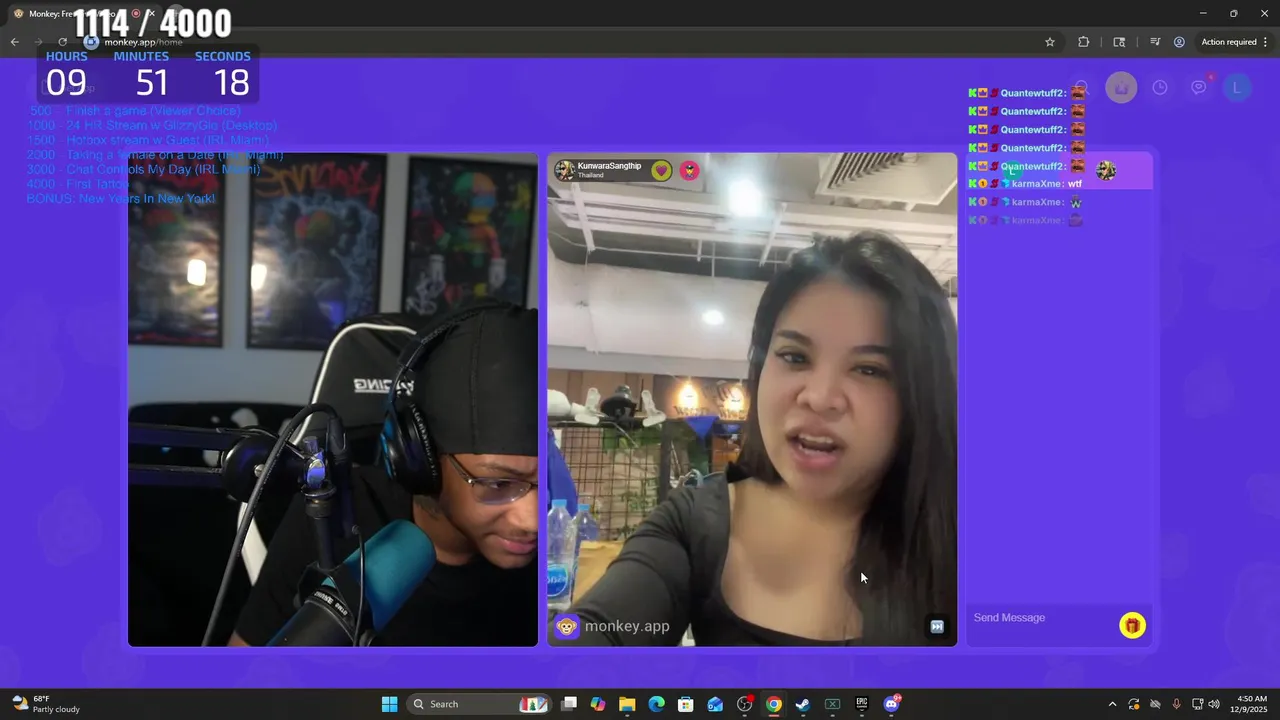Image resolution: width=1280 pixels, height=720 pixels.
Task: Open Steam from the taskbar
Action: 803,704
